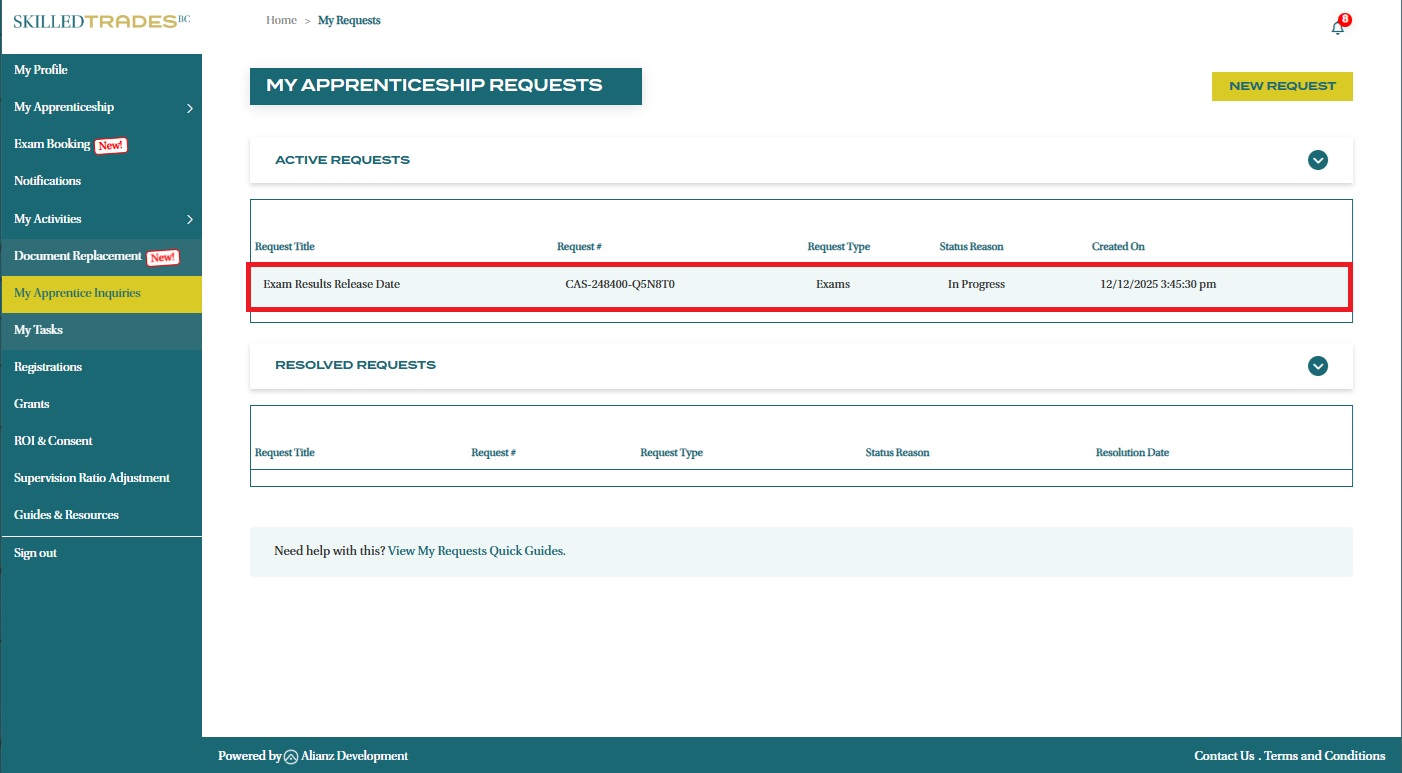The width and height of the screenshot is (1402, 773).
Task: Open the My Profile menu item
Action: 41,70
